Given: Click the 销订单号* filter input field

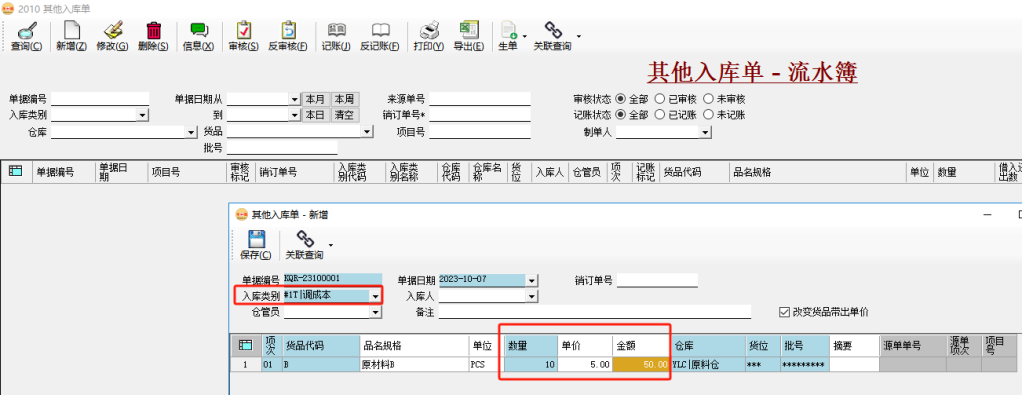Looking at the screenshot, I should [480, 116].
